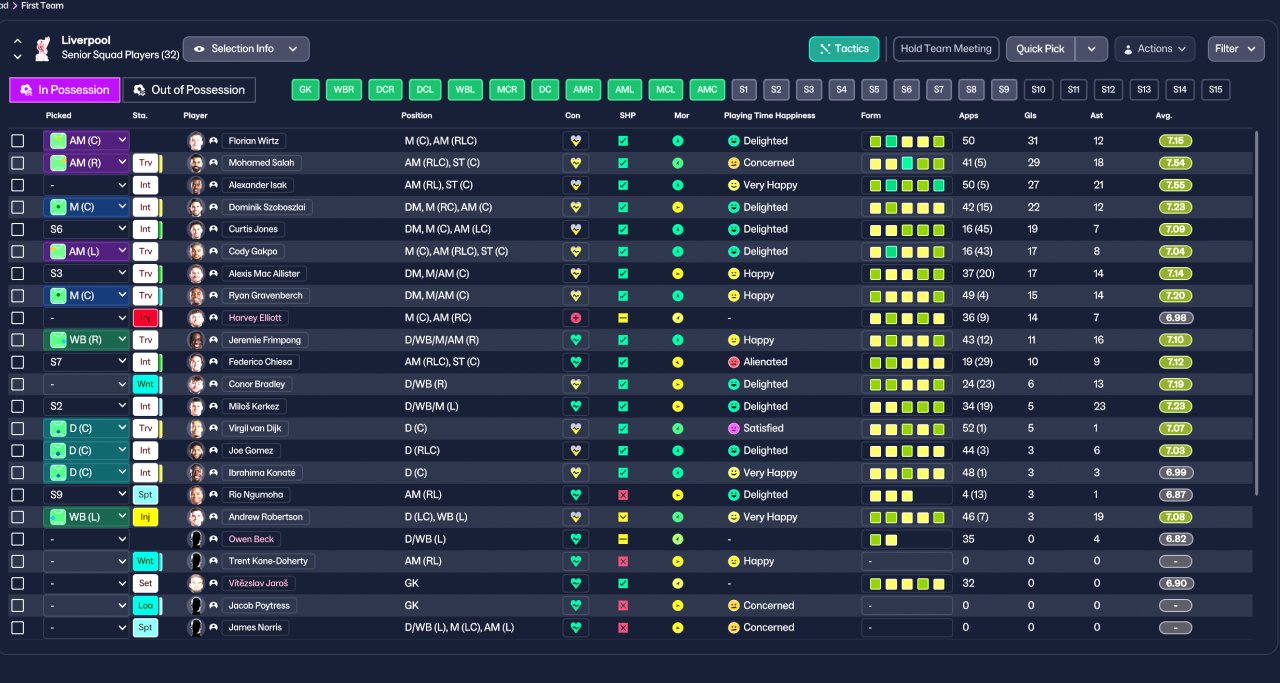Click Alexander Isak's 7.55 average rating pill

coord(1175,185)
